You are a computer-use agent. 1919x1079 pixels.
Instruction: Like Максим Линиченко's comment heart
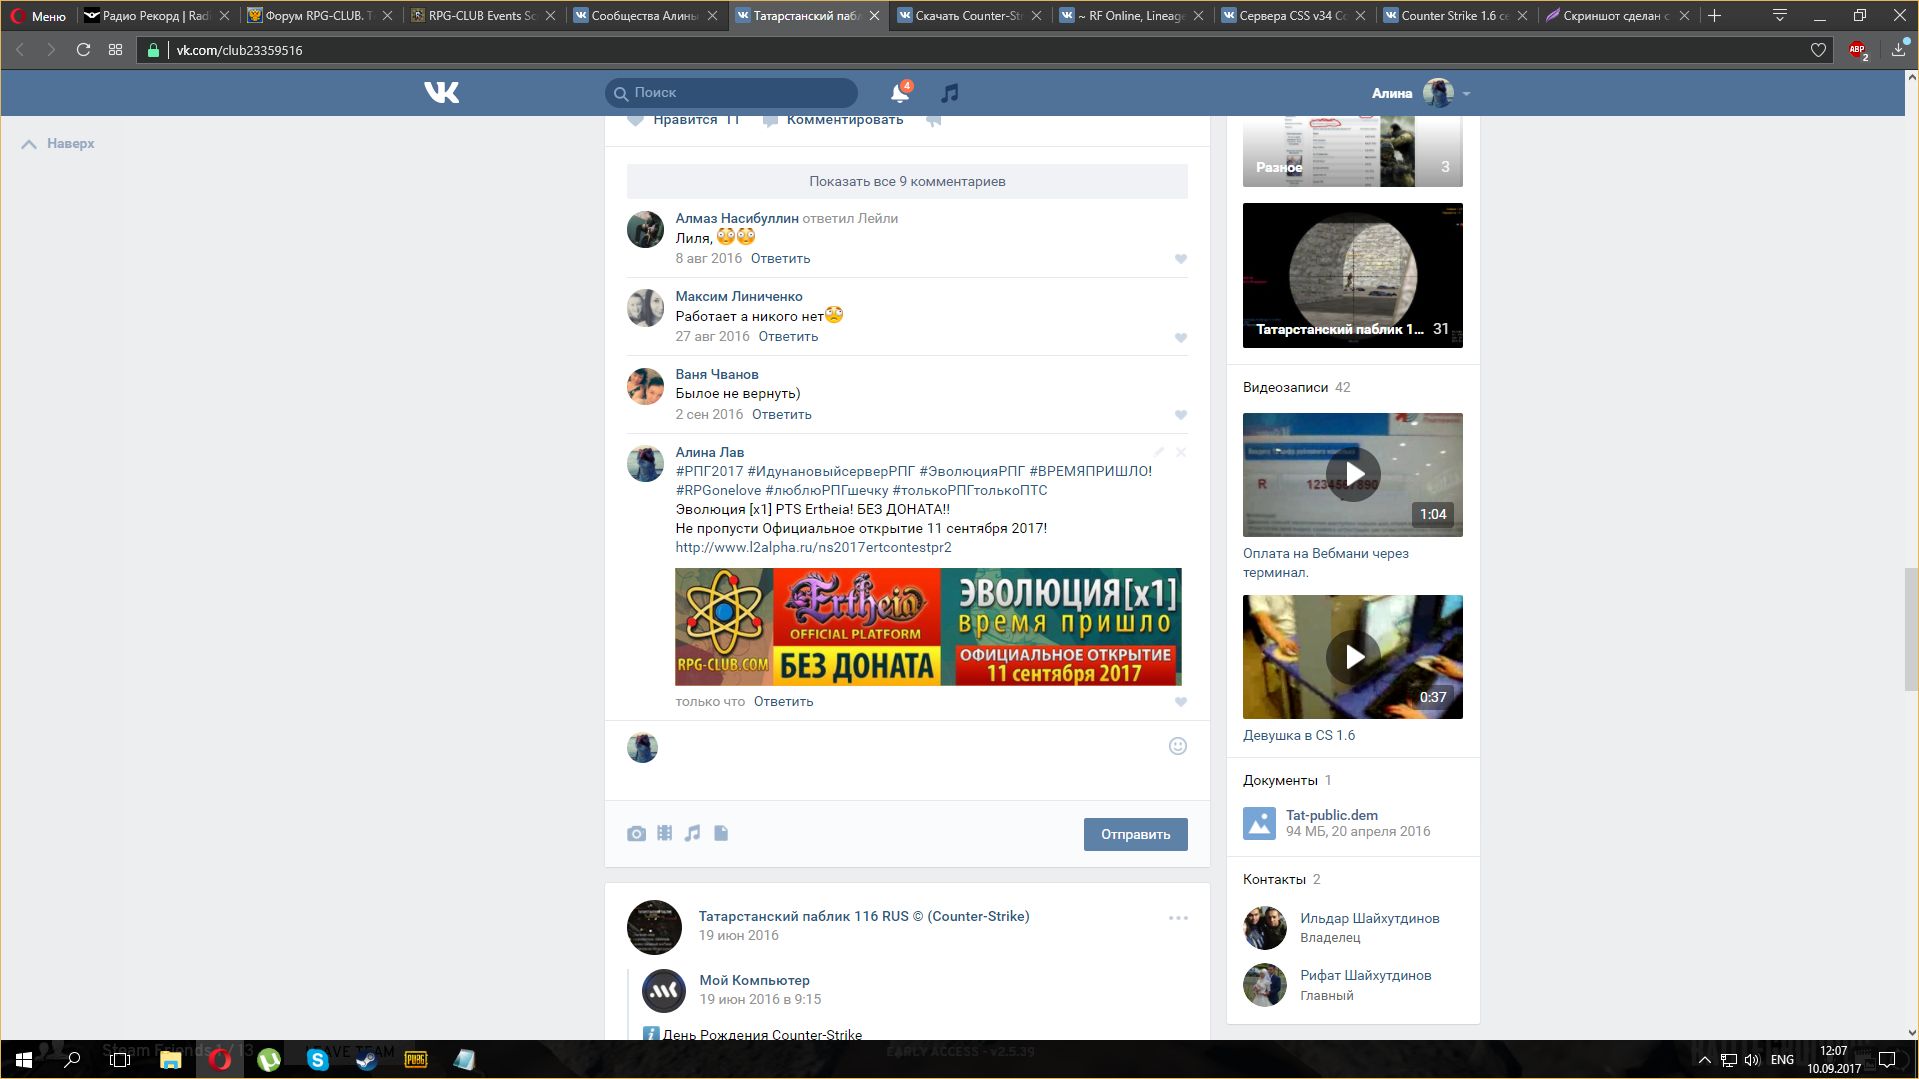click(1181, 338)
